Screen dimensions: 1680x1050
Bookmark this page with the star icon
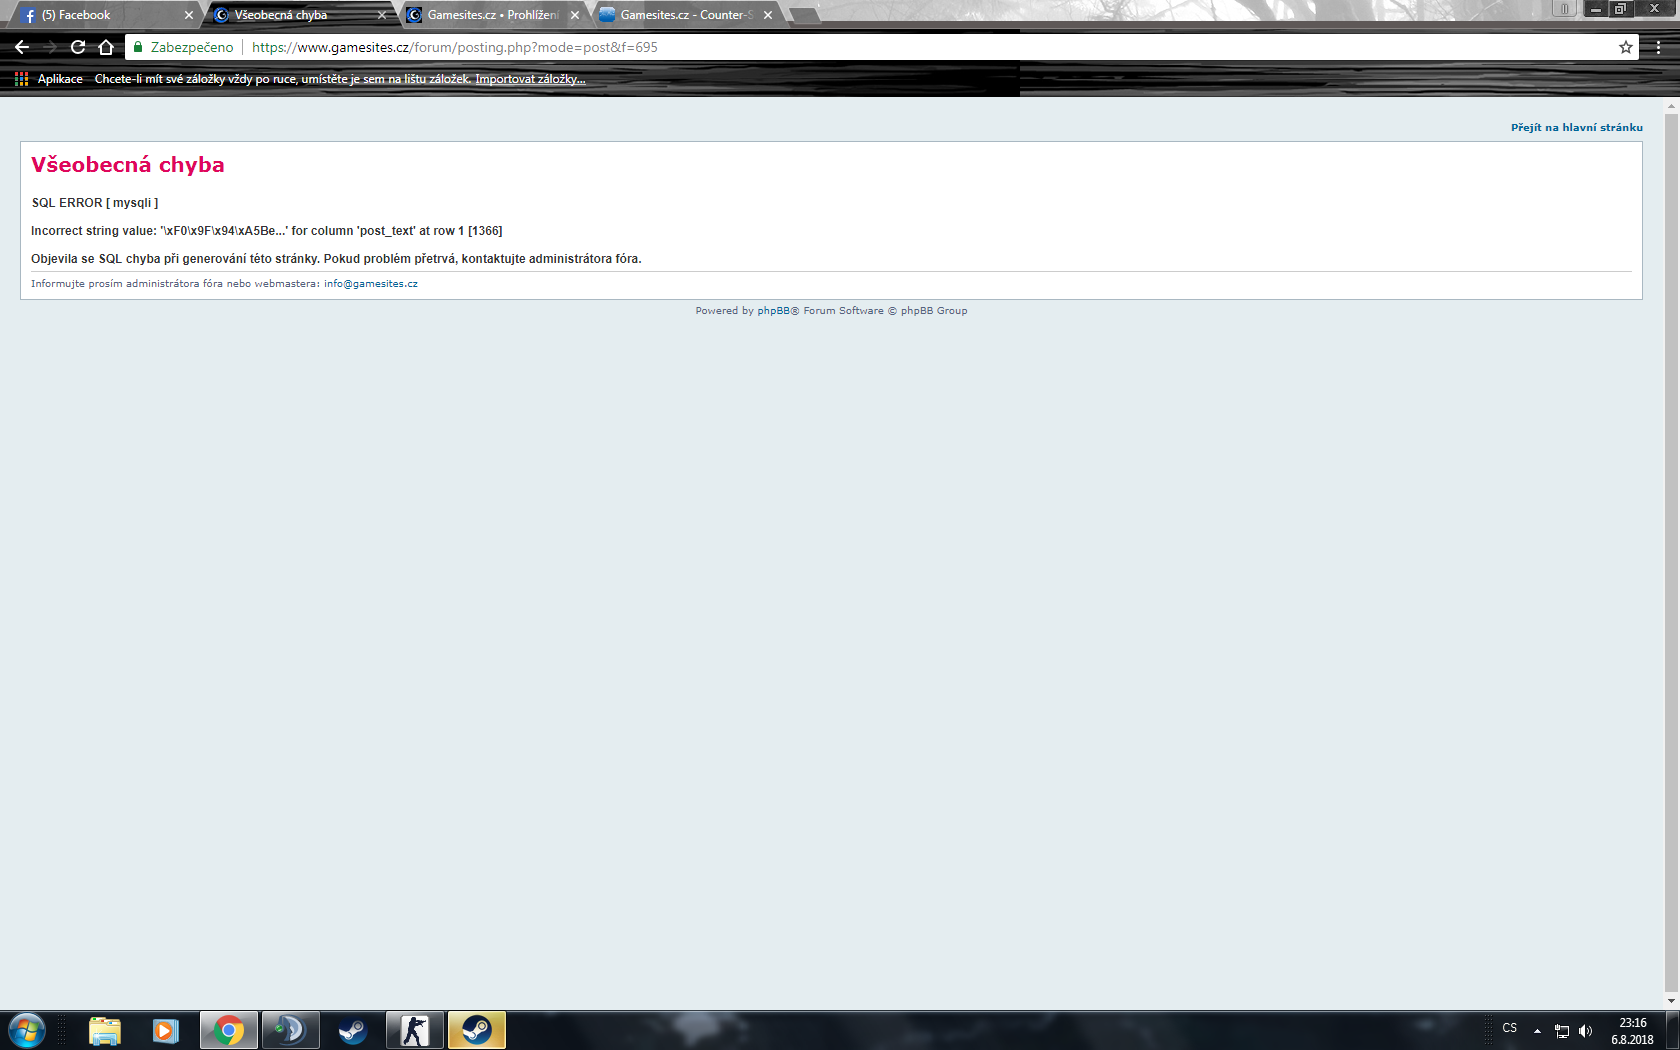1626,47
